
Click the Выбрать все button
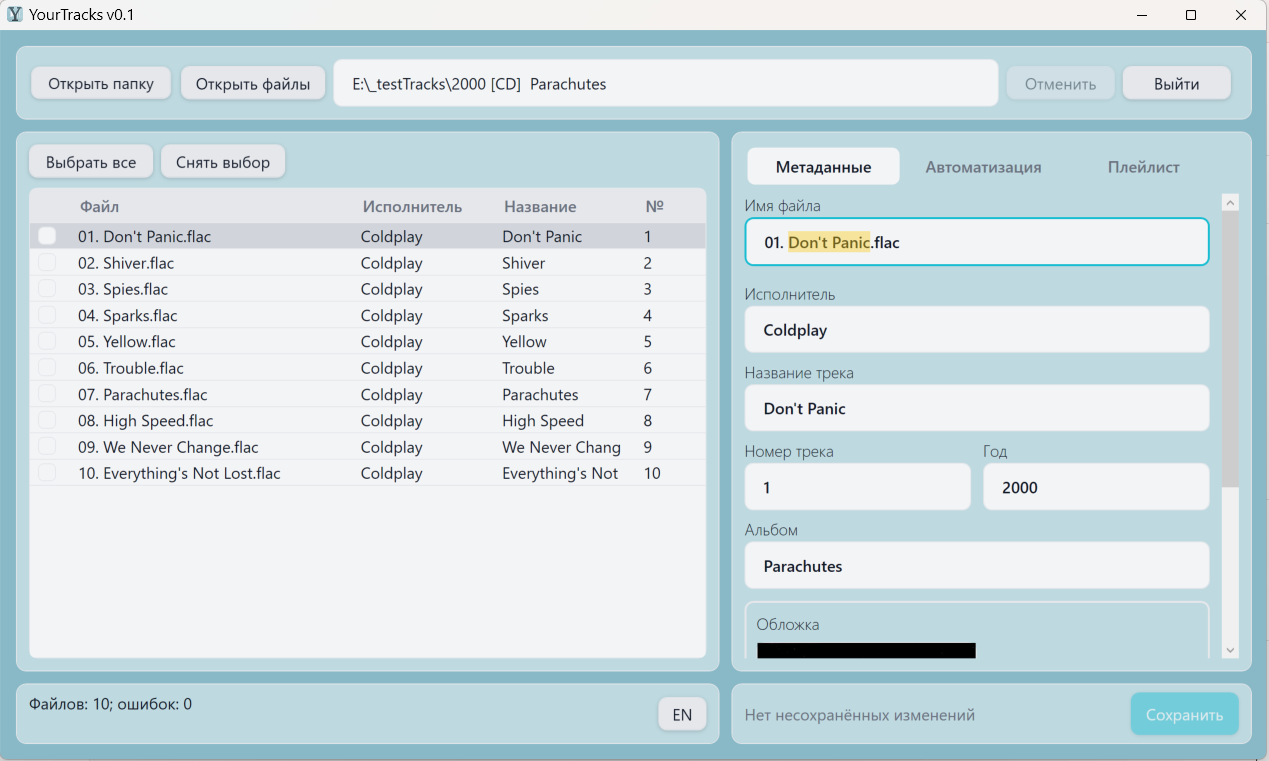[x=91, y=162]
